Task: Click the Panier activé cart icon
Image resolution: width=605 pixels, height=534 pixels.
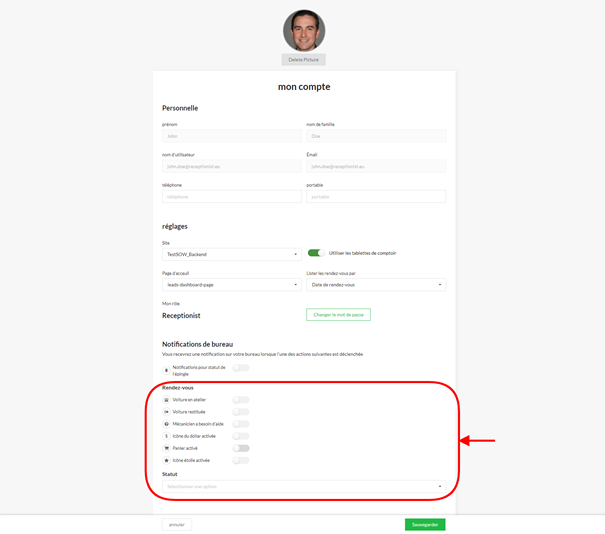Action: pos(166,448)
